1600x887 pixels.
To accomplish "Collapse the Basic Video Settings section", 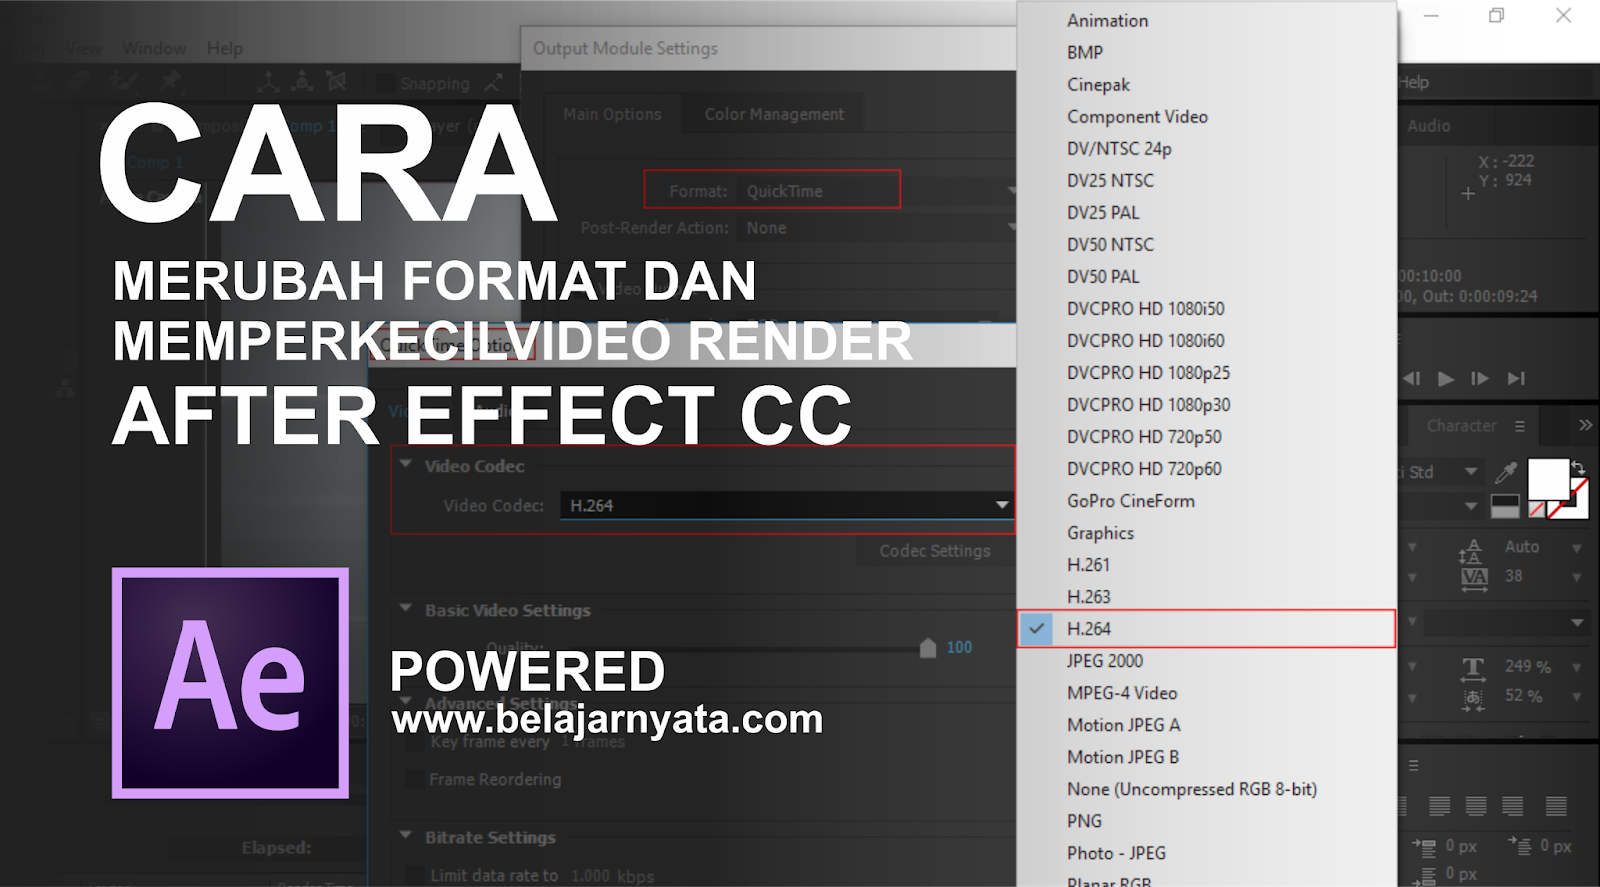I will [x=406, y=609].
